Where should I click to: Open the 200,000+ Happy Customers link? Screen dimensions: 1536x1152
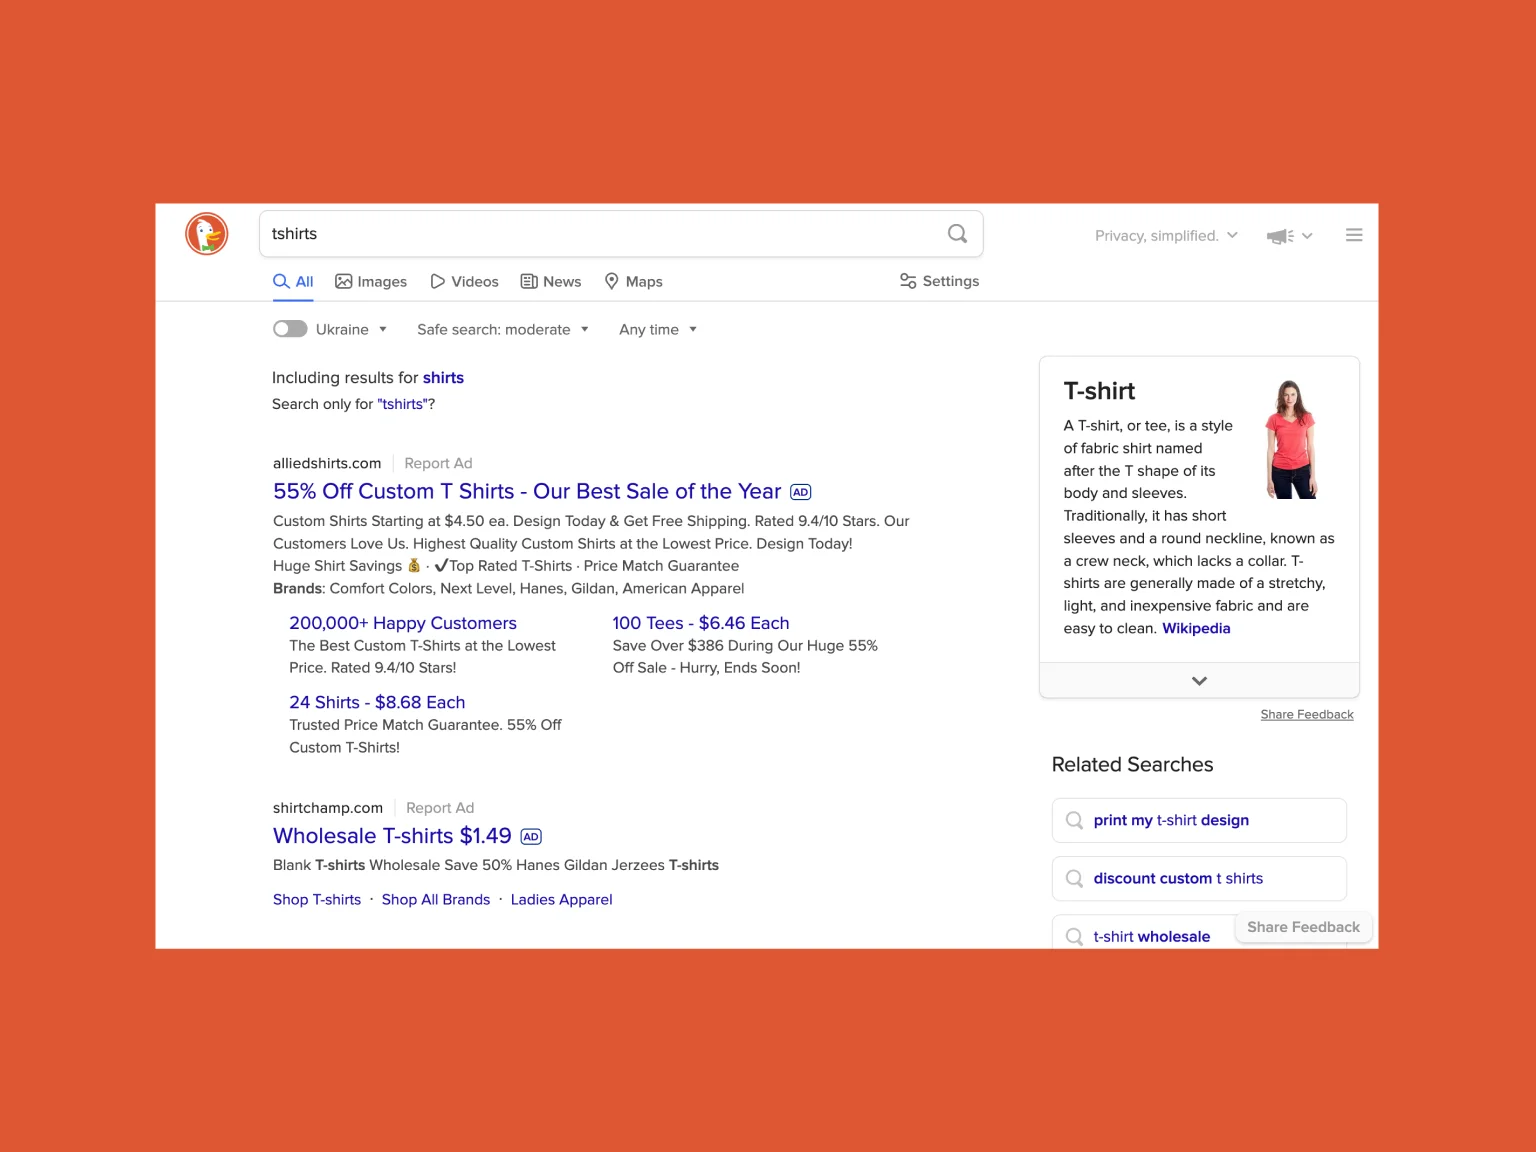[x=403, y=623]
